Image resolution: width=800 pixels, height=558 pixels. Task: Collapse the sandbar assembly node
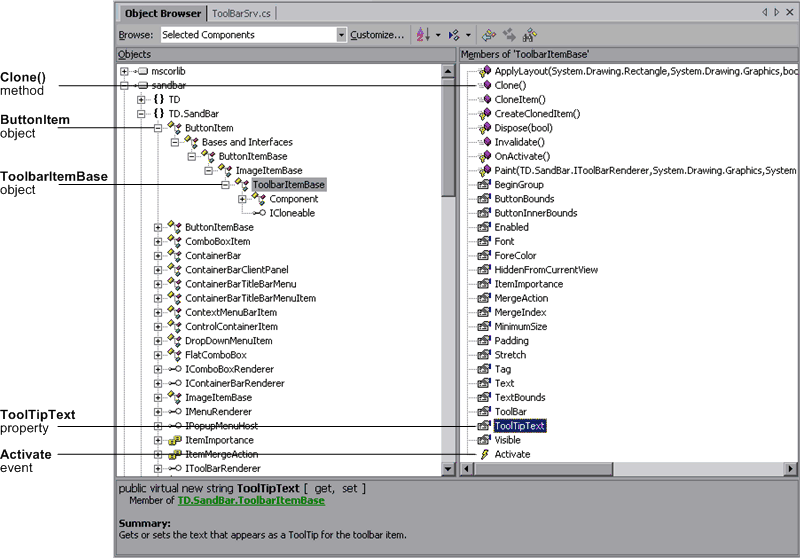pyautogui.click(x=124, y=85)
